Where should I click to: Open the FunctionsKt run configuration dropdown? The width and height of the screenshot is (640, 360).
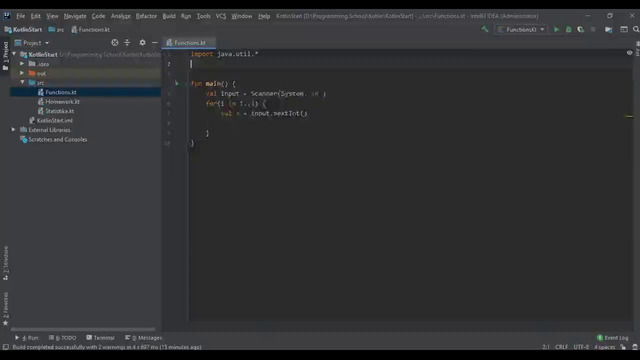click(x=521, y=29)
